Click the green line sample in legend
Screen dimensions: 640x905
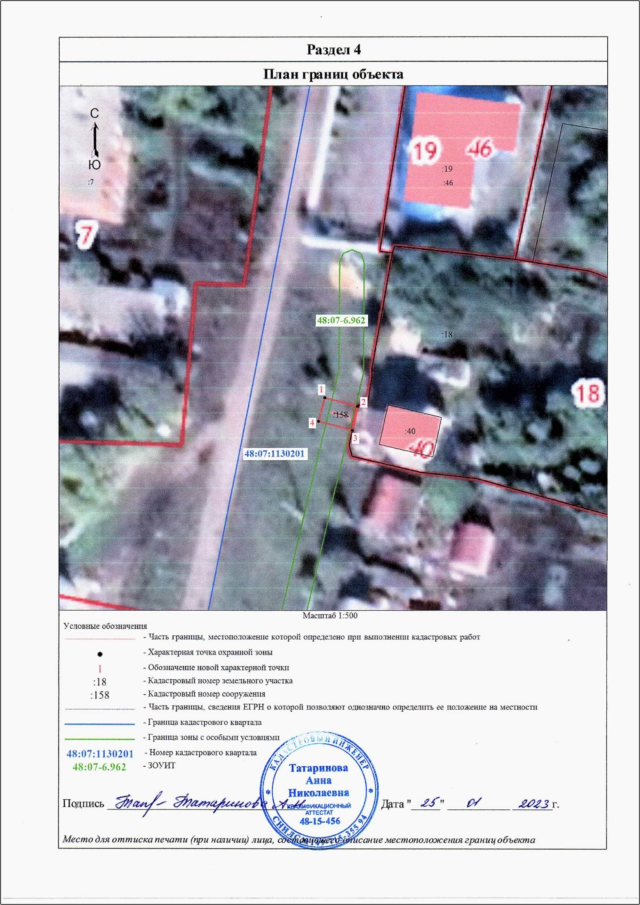point(98,736)
